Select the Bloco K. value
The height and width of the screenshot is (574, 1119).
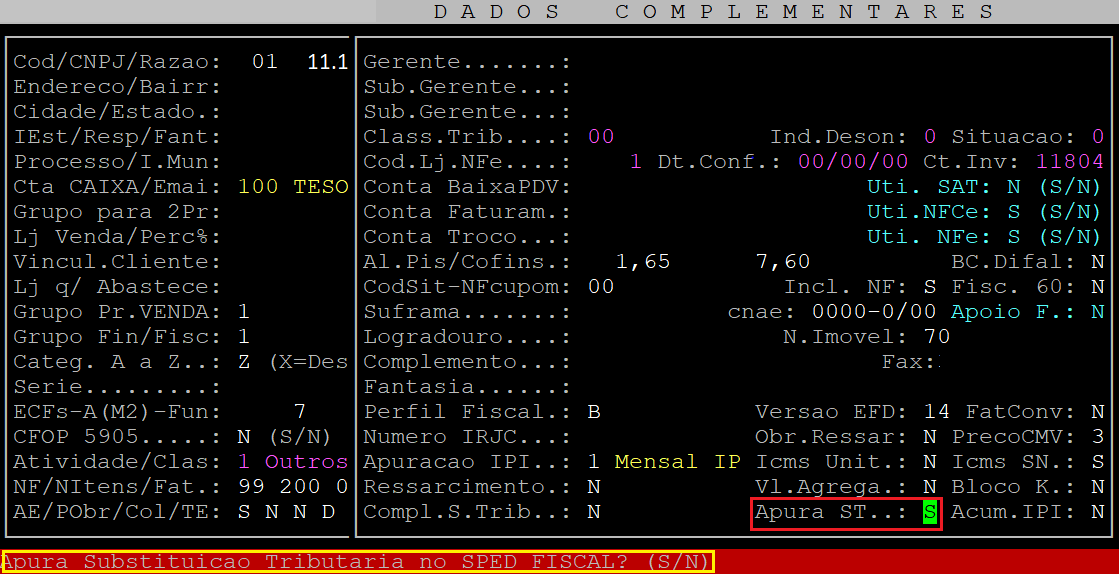pyautogui.click(x=1097, y=487)
